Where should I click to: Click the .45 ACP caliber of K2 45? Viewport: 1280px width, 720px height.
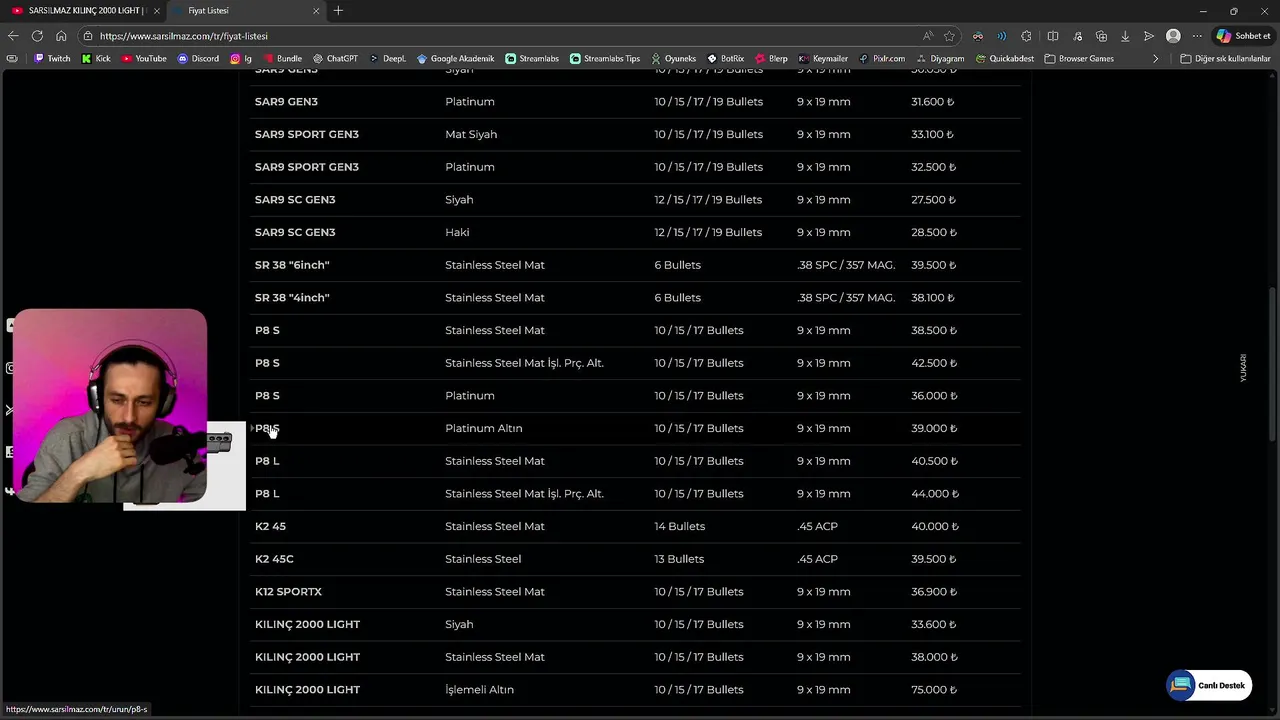pyautogui.click(x=817, y=526)
